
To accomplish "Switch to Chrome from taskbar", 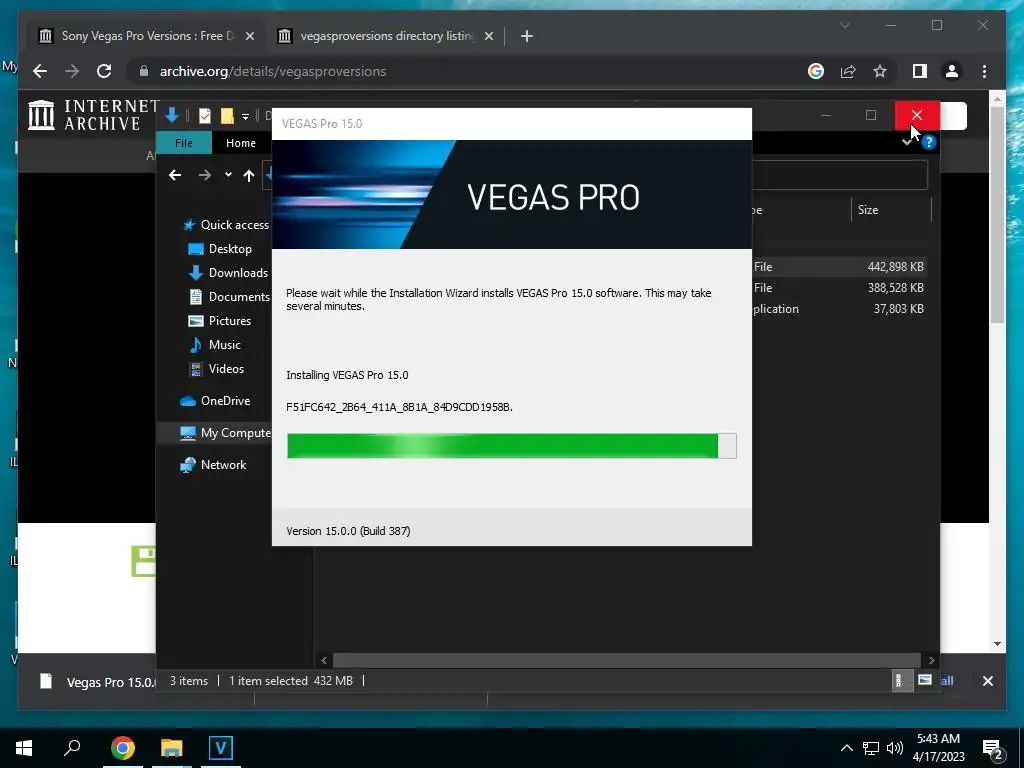I will [122, 748].
